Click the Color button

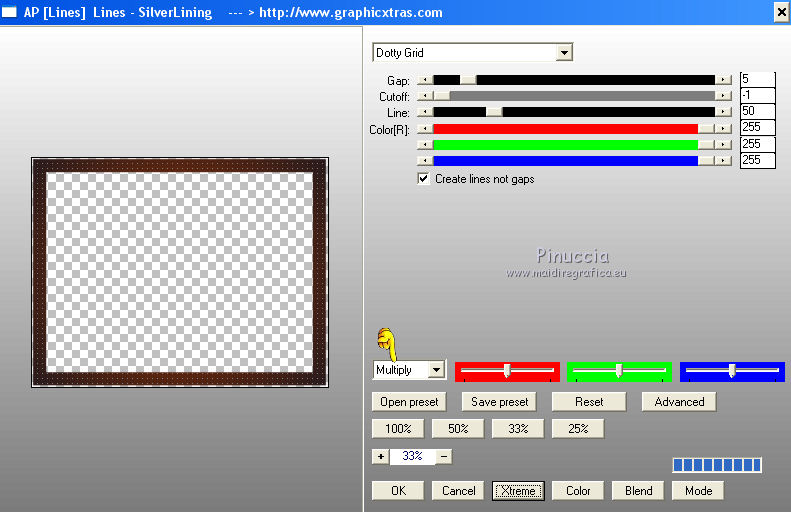point(578,491)
